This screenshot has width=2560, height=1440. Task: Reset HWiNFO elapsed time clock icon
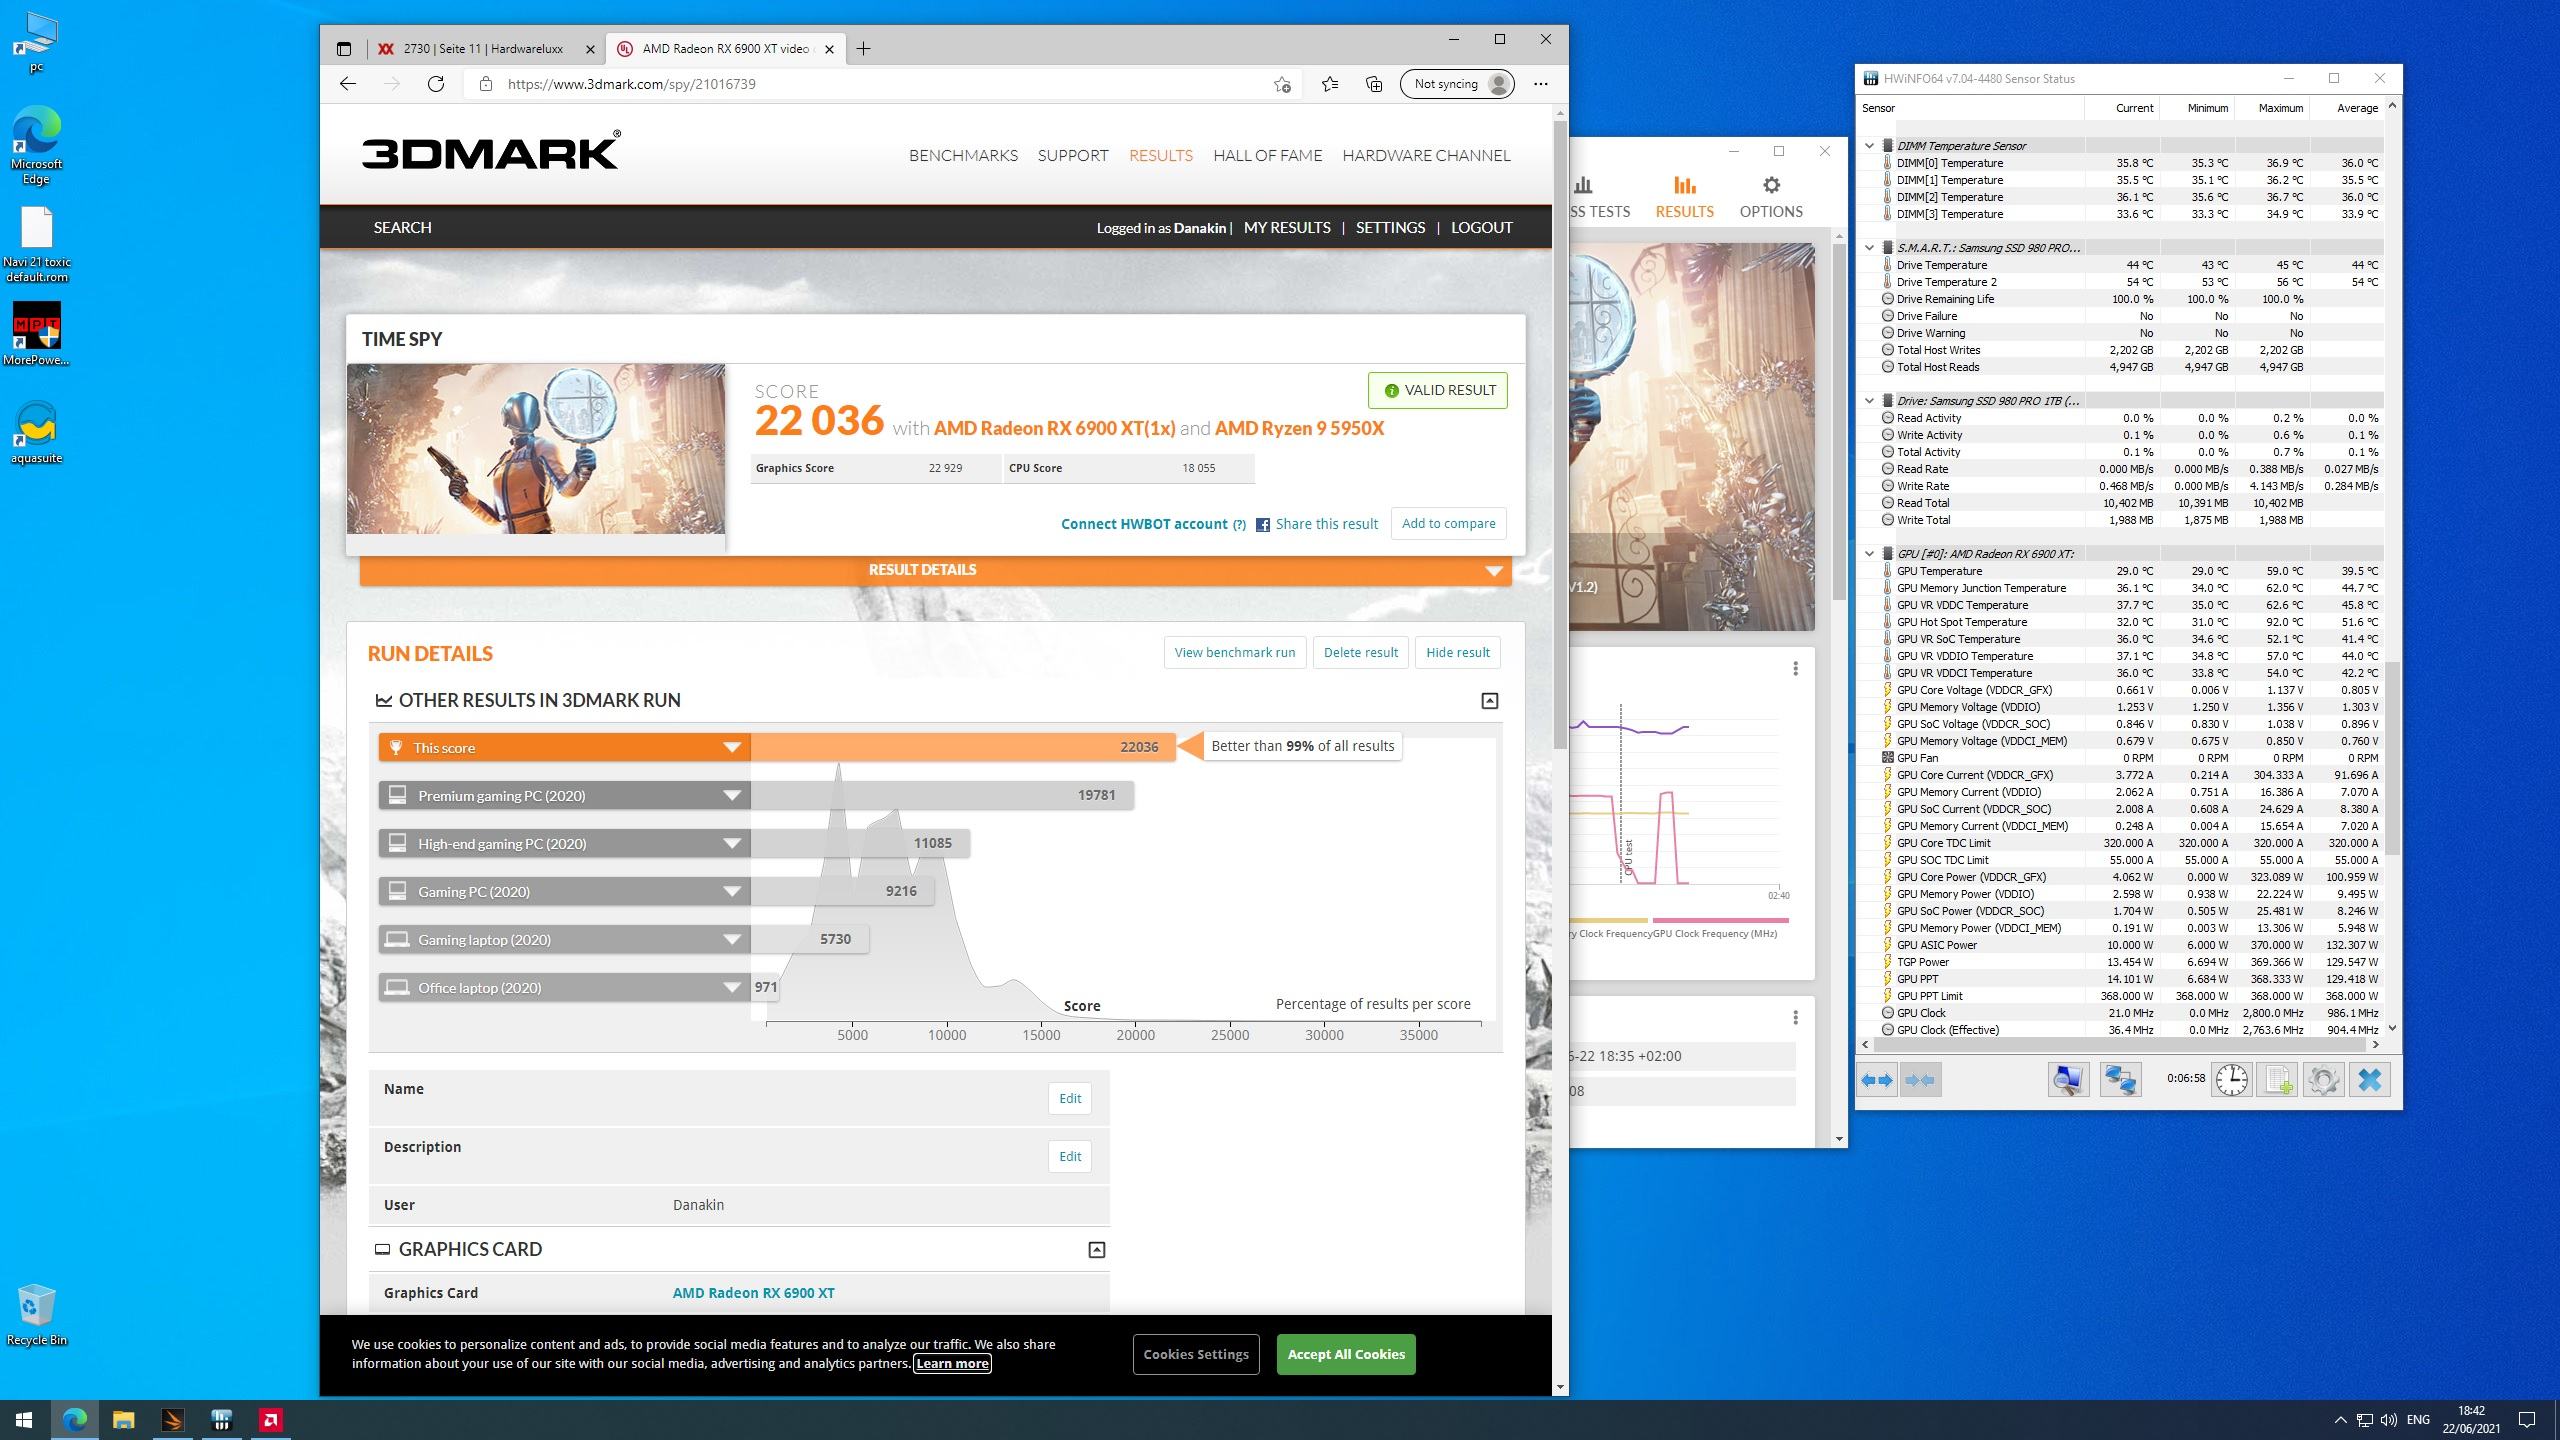pyautogui.click(x=2232, y=1080)
